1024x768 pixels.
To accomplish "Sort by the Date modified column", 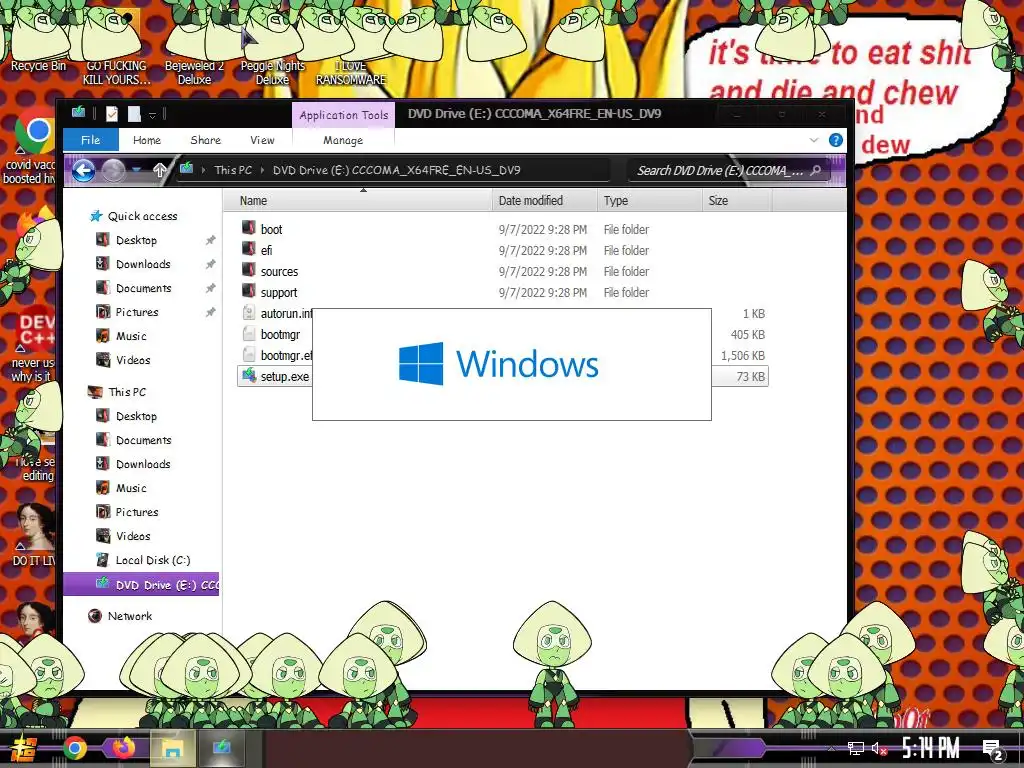I will click(544, 200).
